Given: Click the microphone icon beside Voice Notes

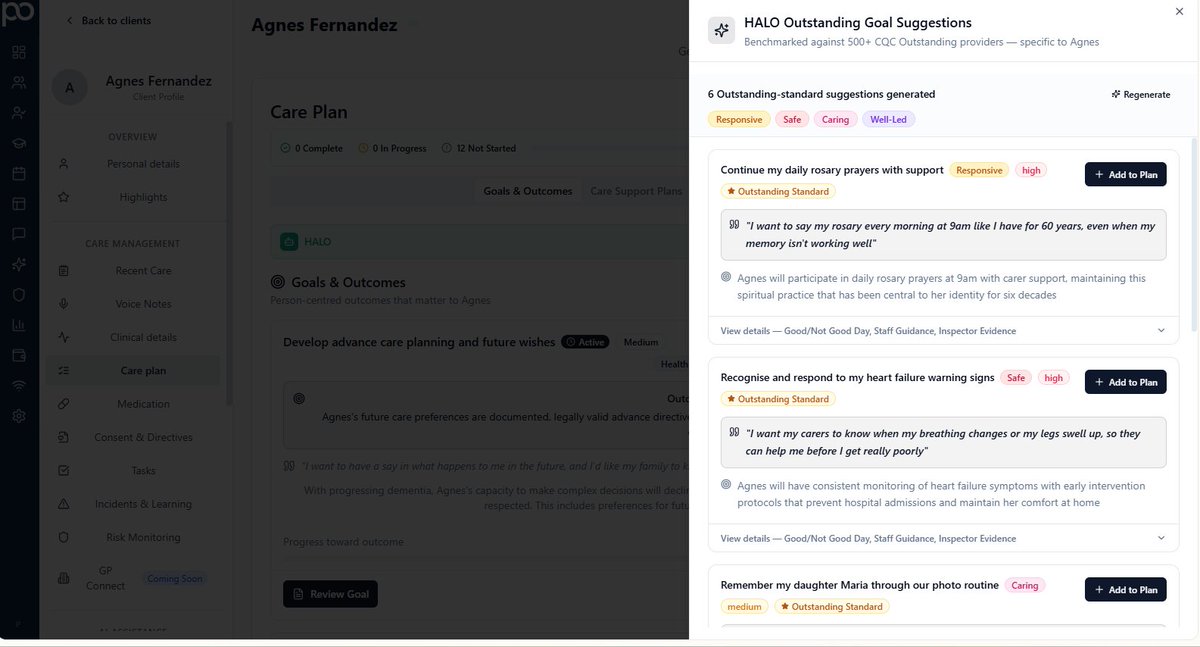Looking at the screenshot, I should click(64, 304).
